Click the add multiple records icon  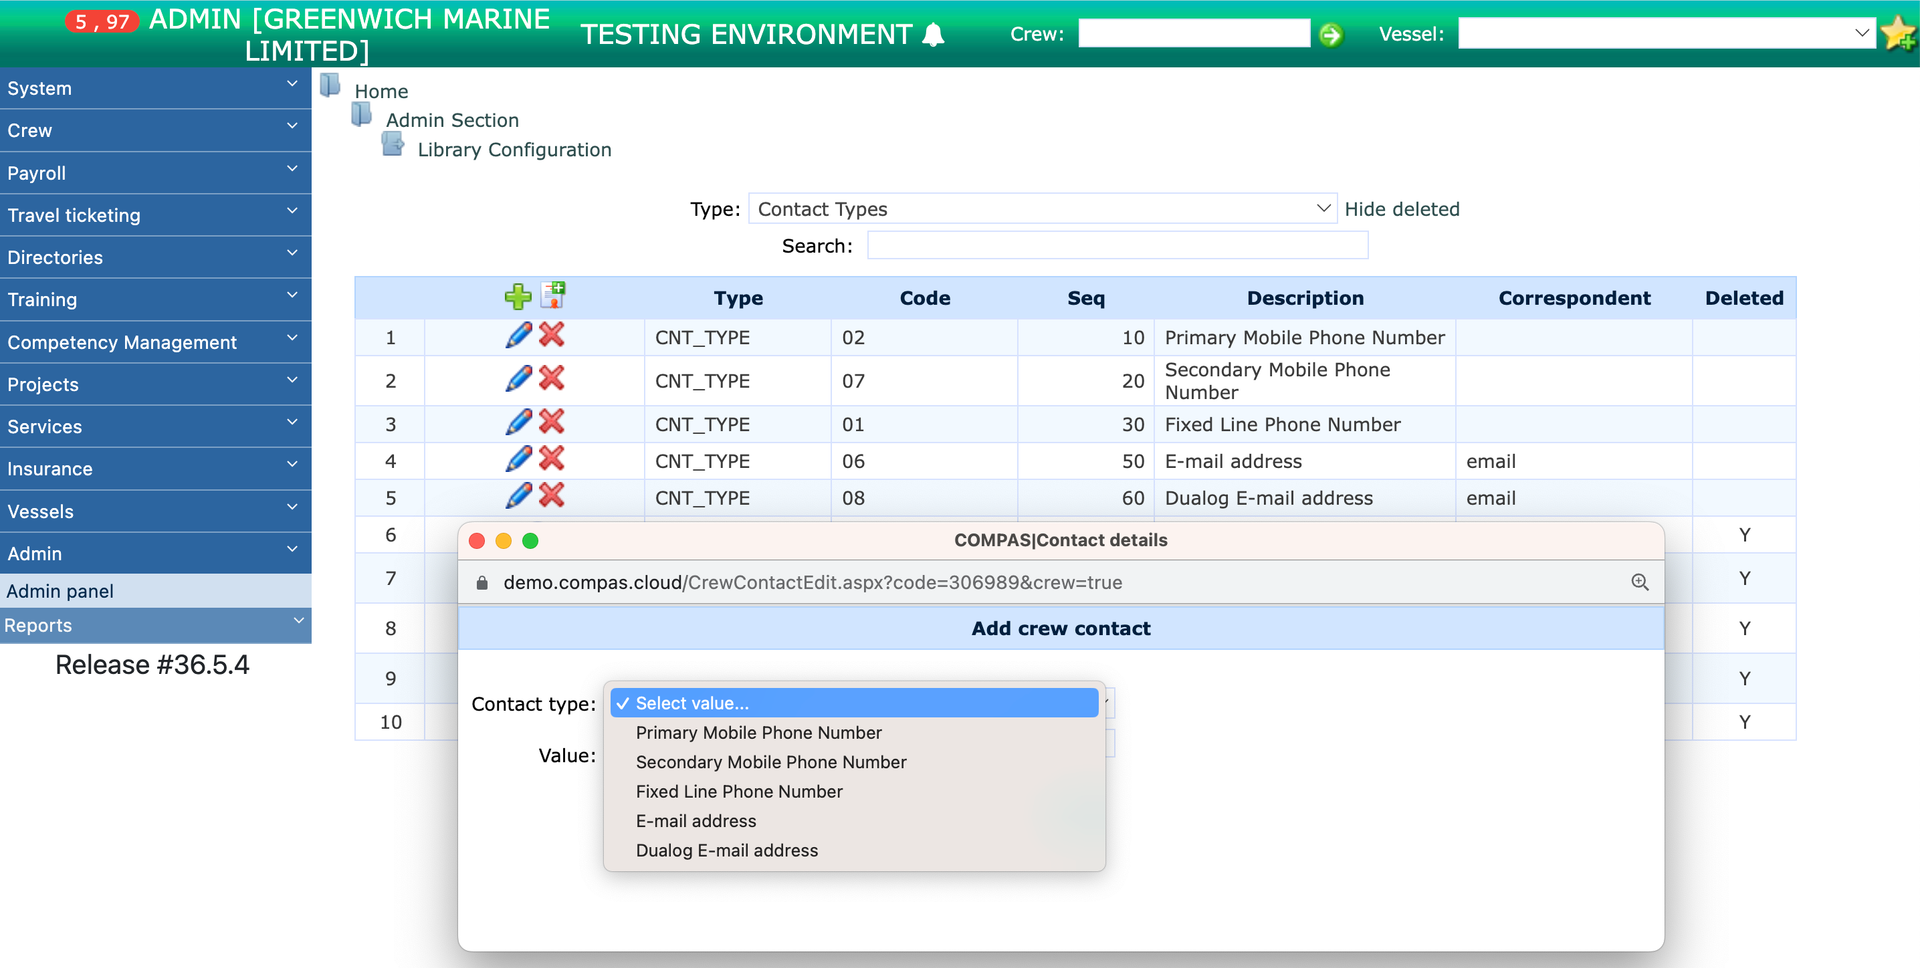[x=553, y=295]
